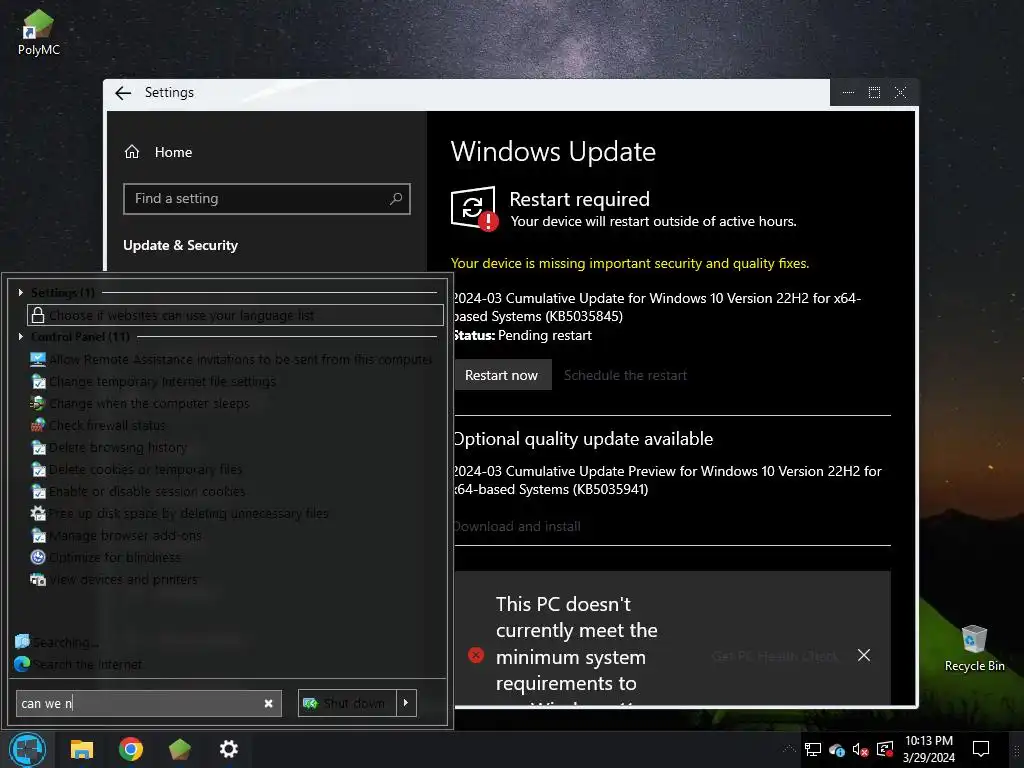Minimize the Settings window
The width and height of the screenshot is (1024, 768).
pyautogui.click(x=848, y=93)
